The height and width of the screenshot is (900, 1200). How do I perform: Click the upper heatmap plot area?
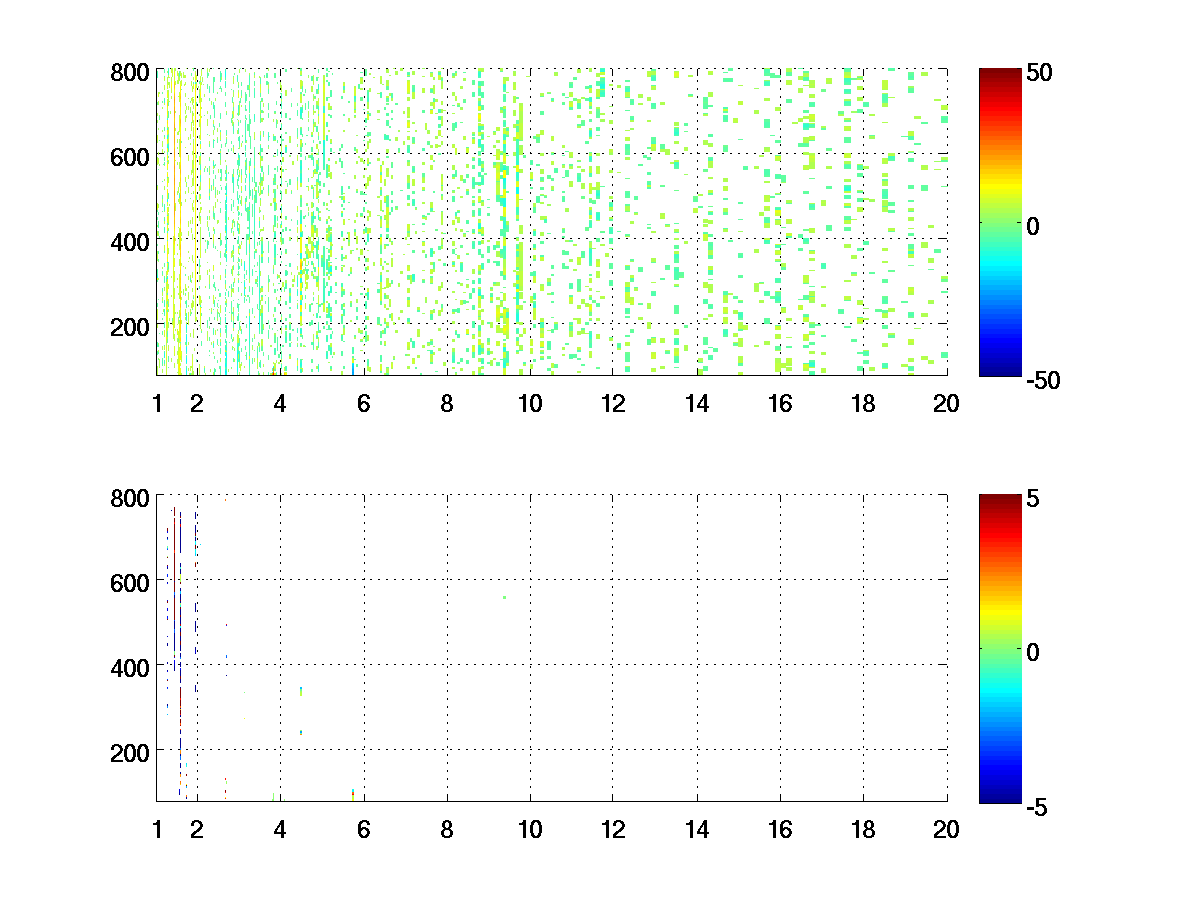pos(552,222)
